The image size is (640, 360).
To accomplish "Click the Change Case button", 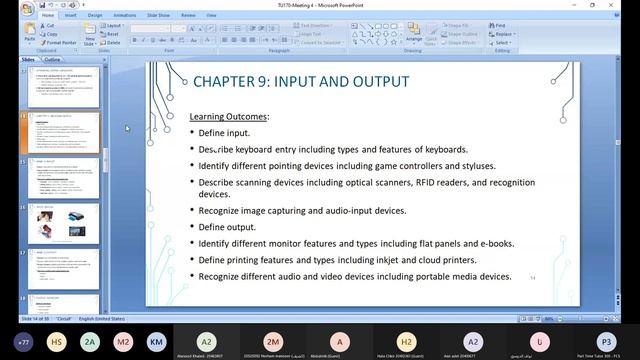I will click(x=194, y=40).
